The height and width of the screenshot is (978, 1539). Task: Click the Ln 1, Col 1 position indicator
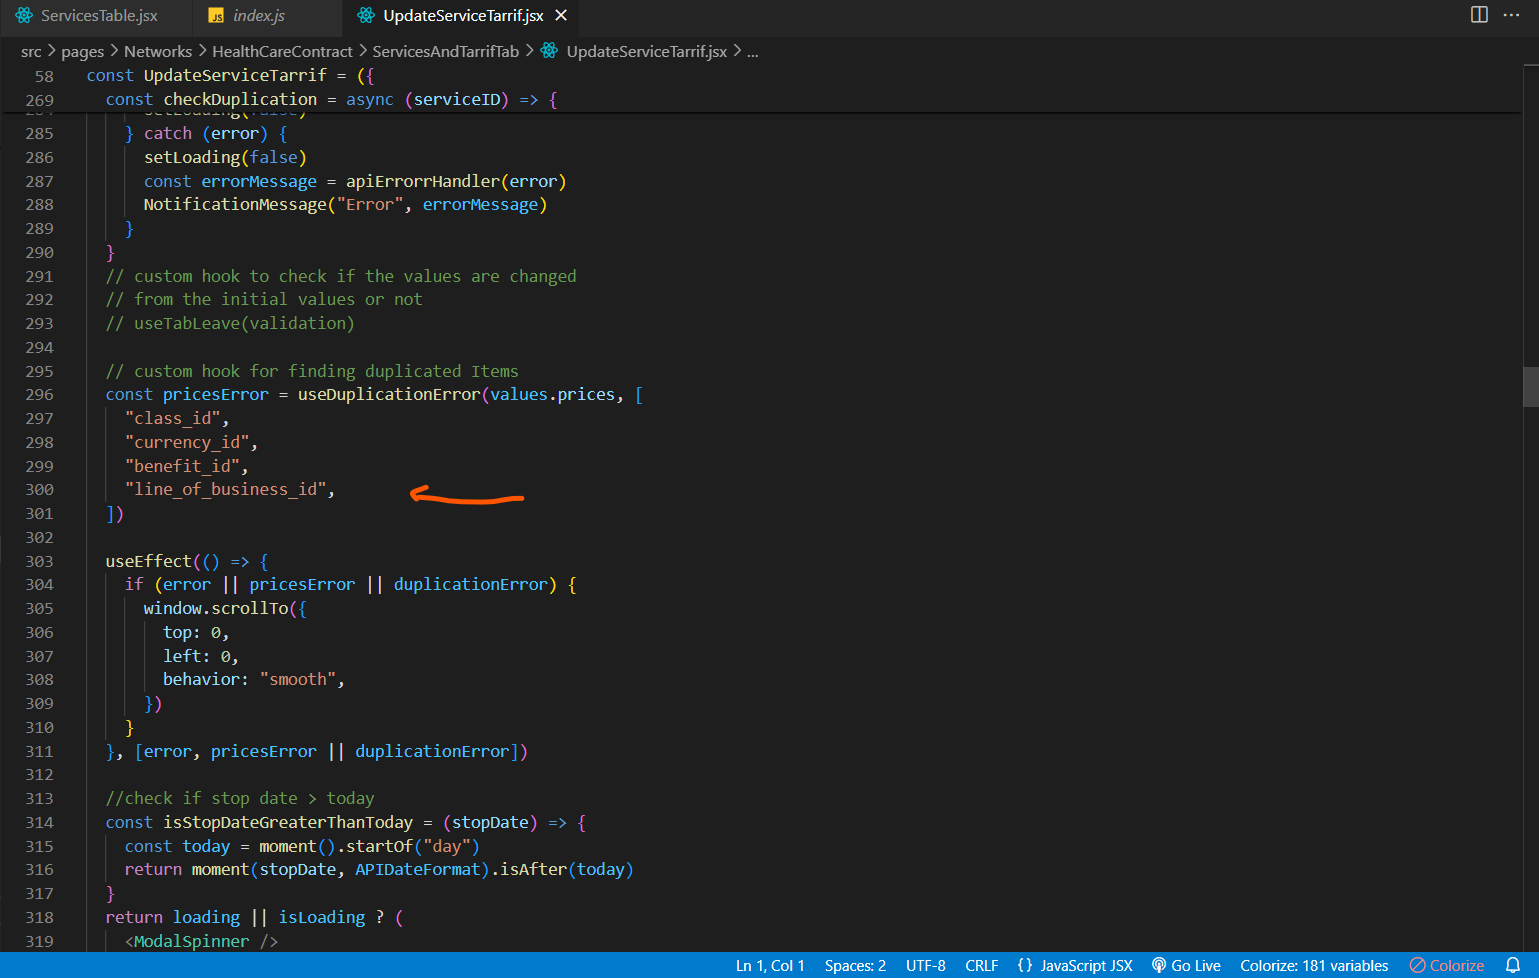pyautogui.click(x=770, y=965)
